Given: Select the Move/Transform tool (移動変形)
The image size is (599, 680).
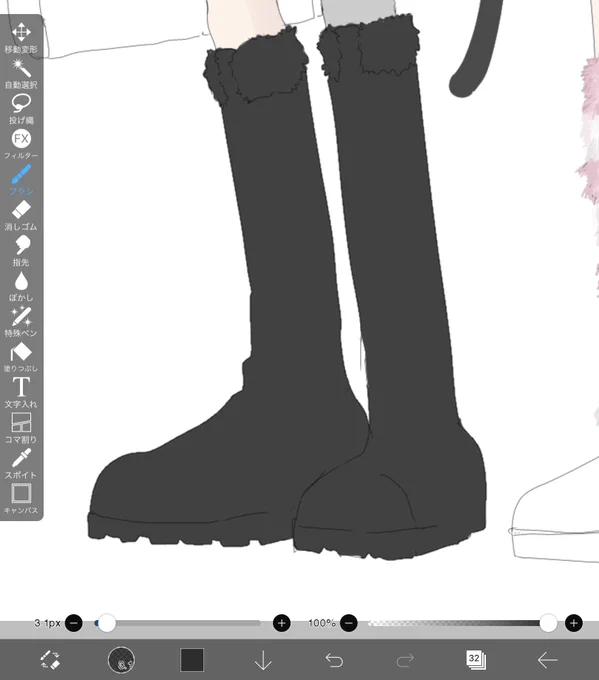Looking at the screenshot, I should coord(21,37).
